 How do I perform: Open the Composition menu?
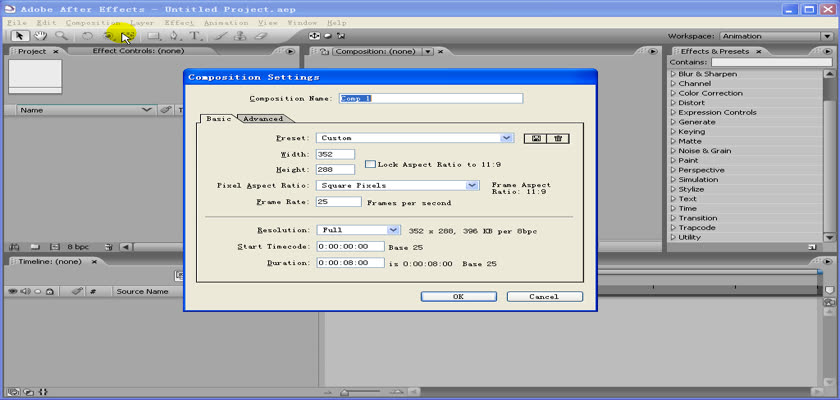93,23
